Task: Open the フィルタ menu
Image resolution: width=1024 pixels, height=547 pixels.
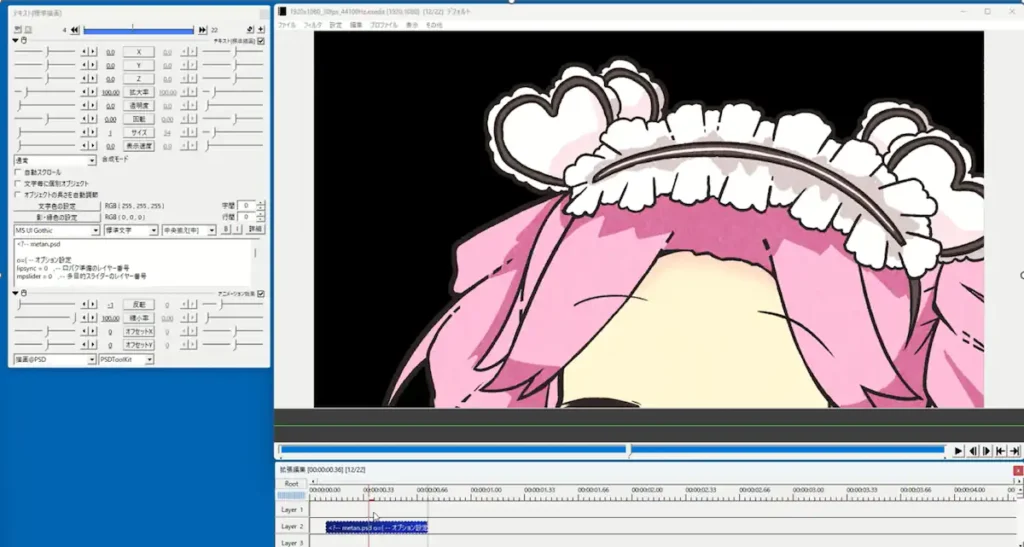Action: click(x=312, y=25)
